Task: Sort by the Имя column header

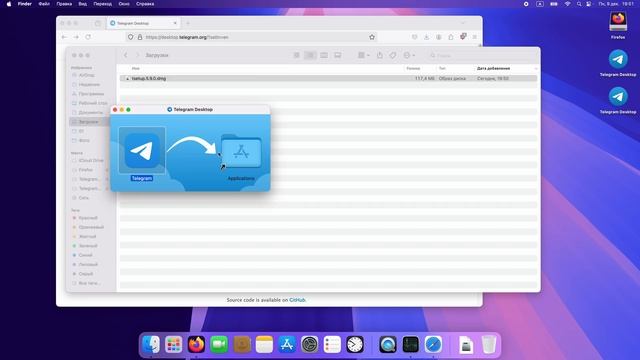Action: [136, 69]
